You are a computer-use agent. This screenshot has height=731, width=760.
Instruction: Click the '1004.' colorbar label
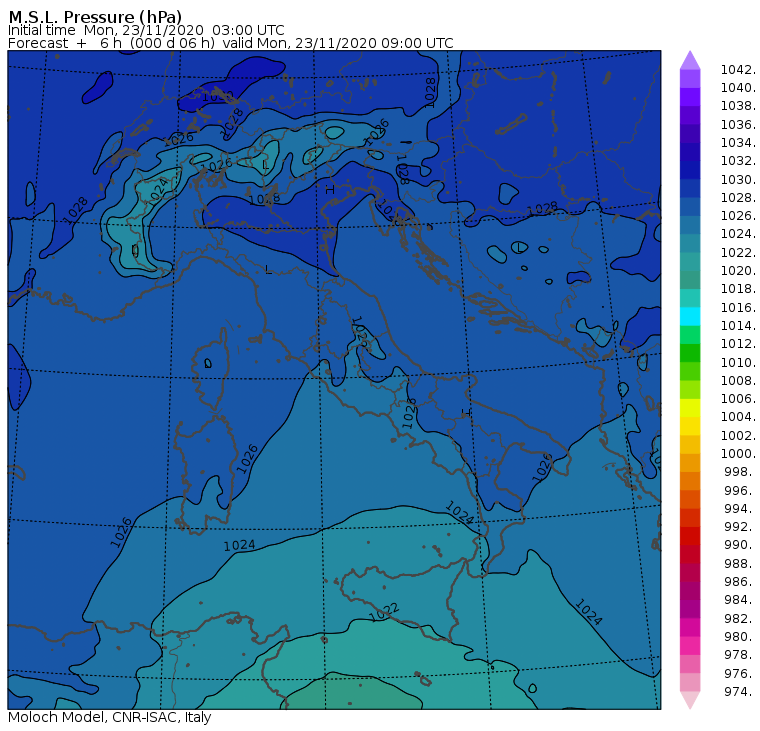point(738,416)
